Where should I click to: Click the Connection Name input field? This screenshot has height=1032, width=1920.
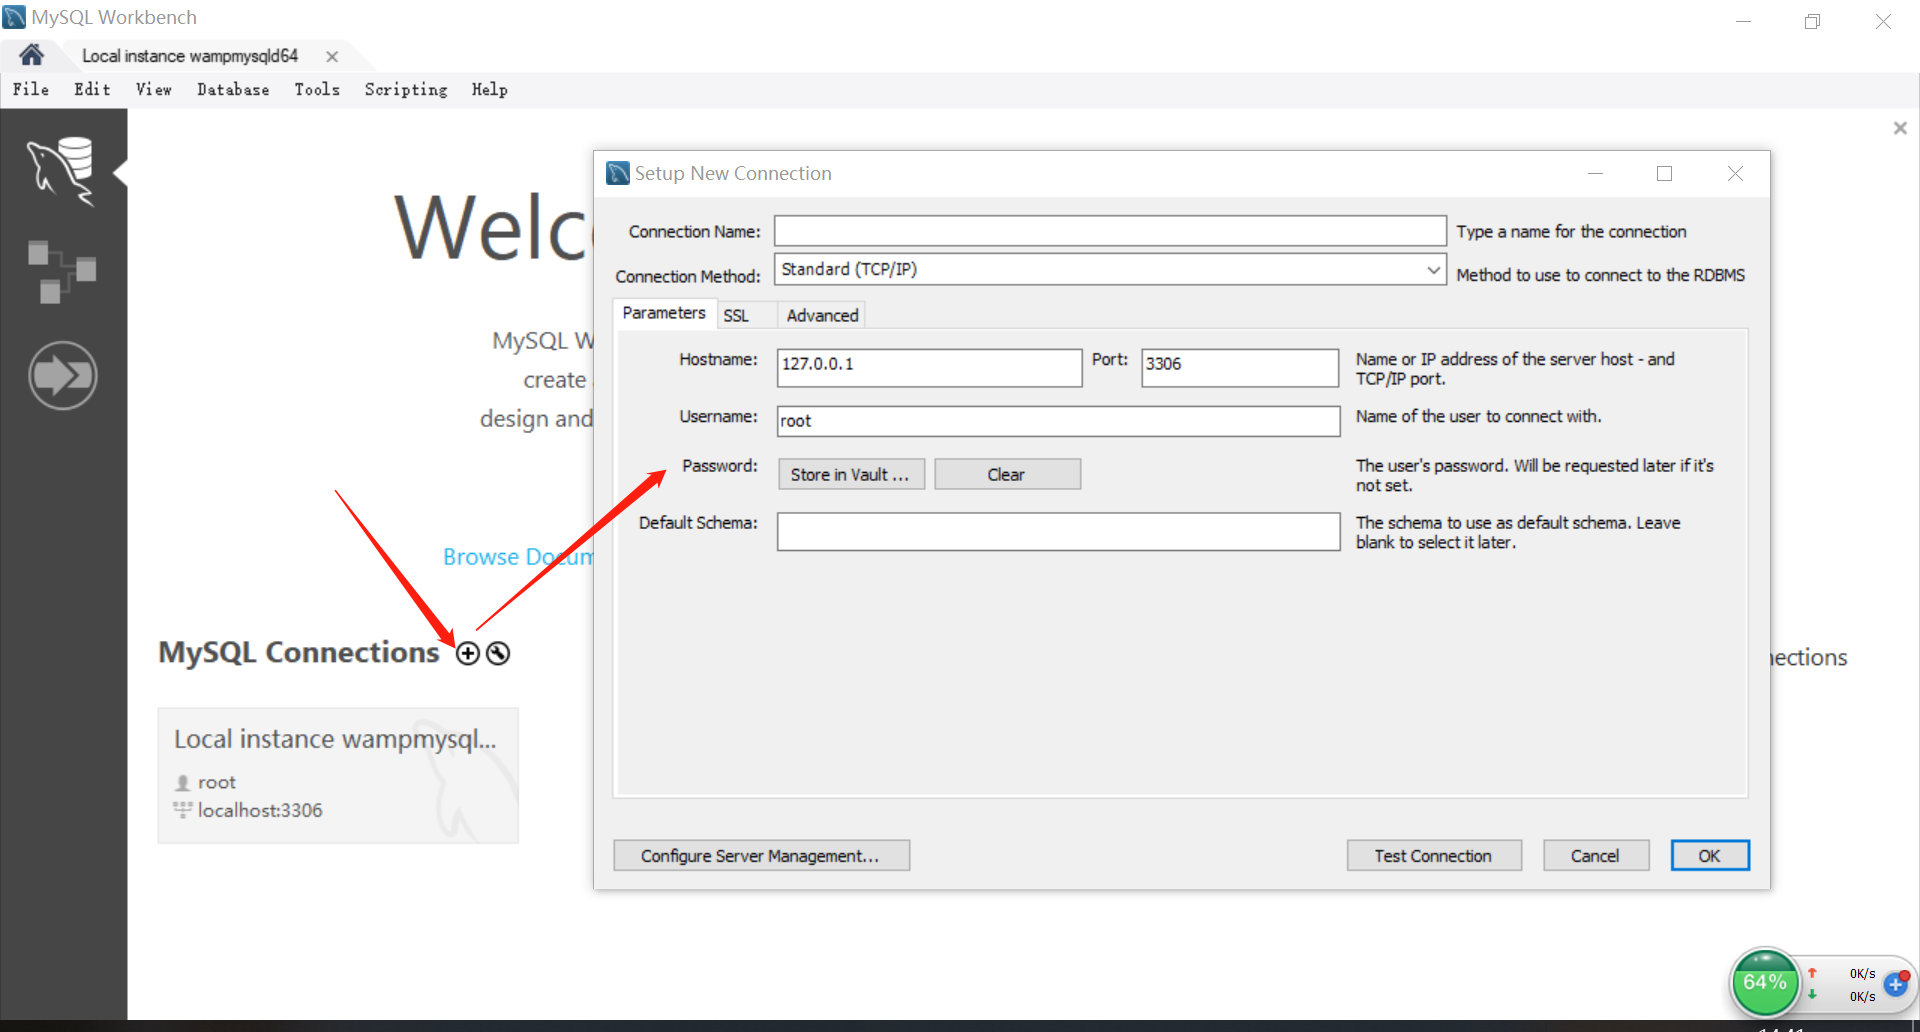tap(1110, 231)
